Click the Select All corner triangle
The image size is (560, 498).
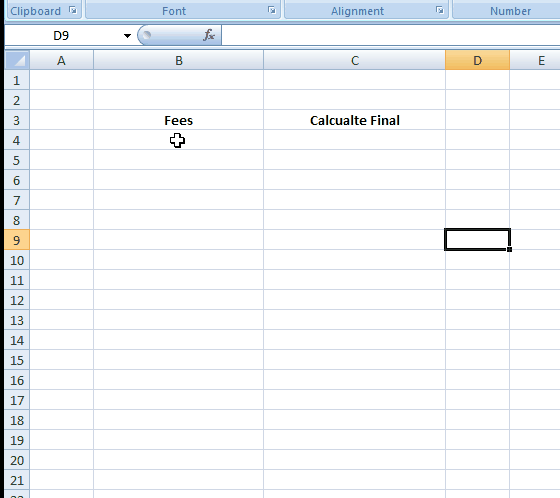pyautogui.click(x=17, y=60)
